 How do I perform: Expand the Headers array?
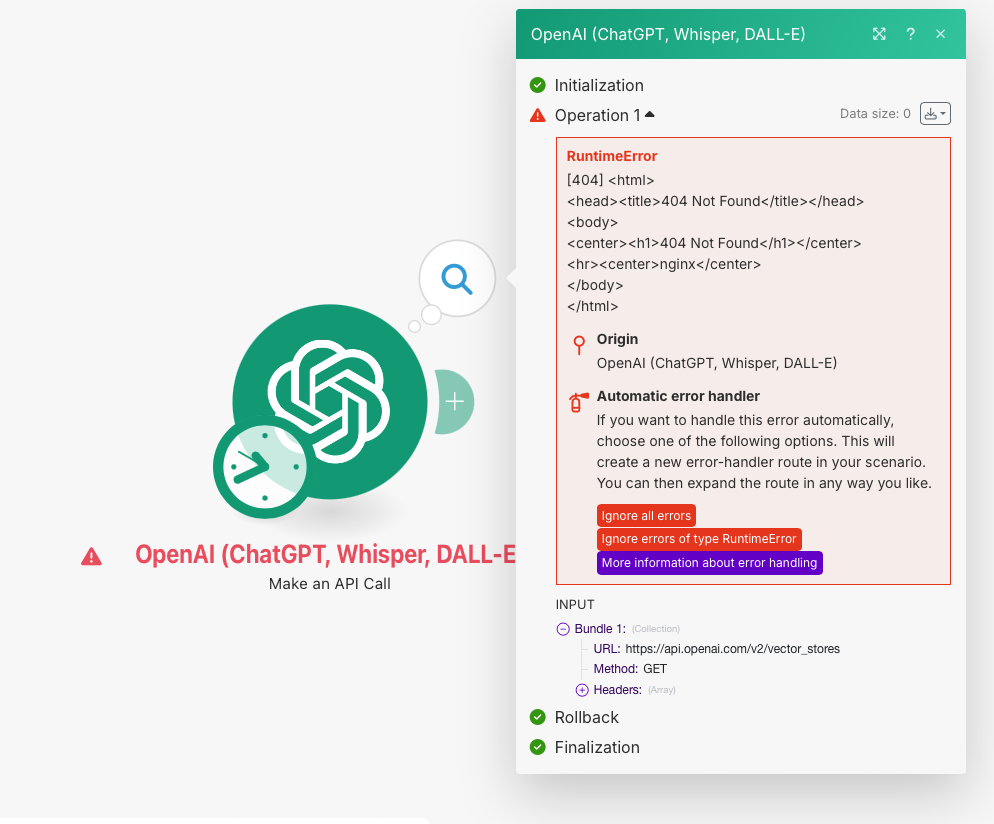tap(582, 690)
